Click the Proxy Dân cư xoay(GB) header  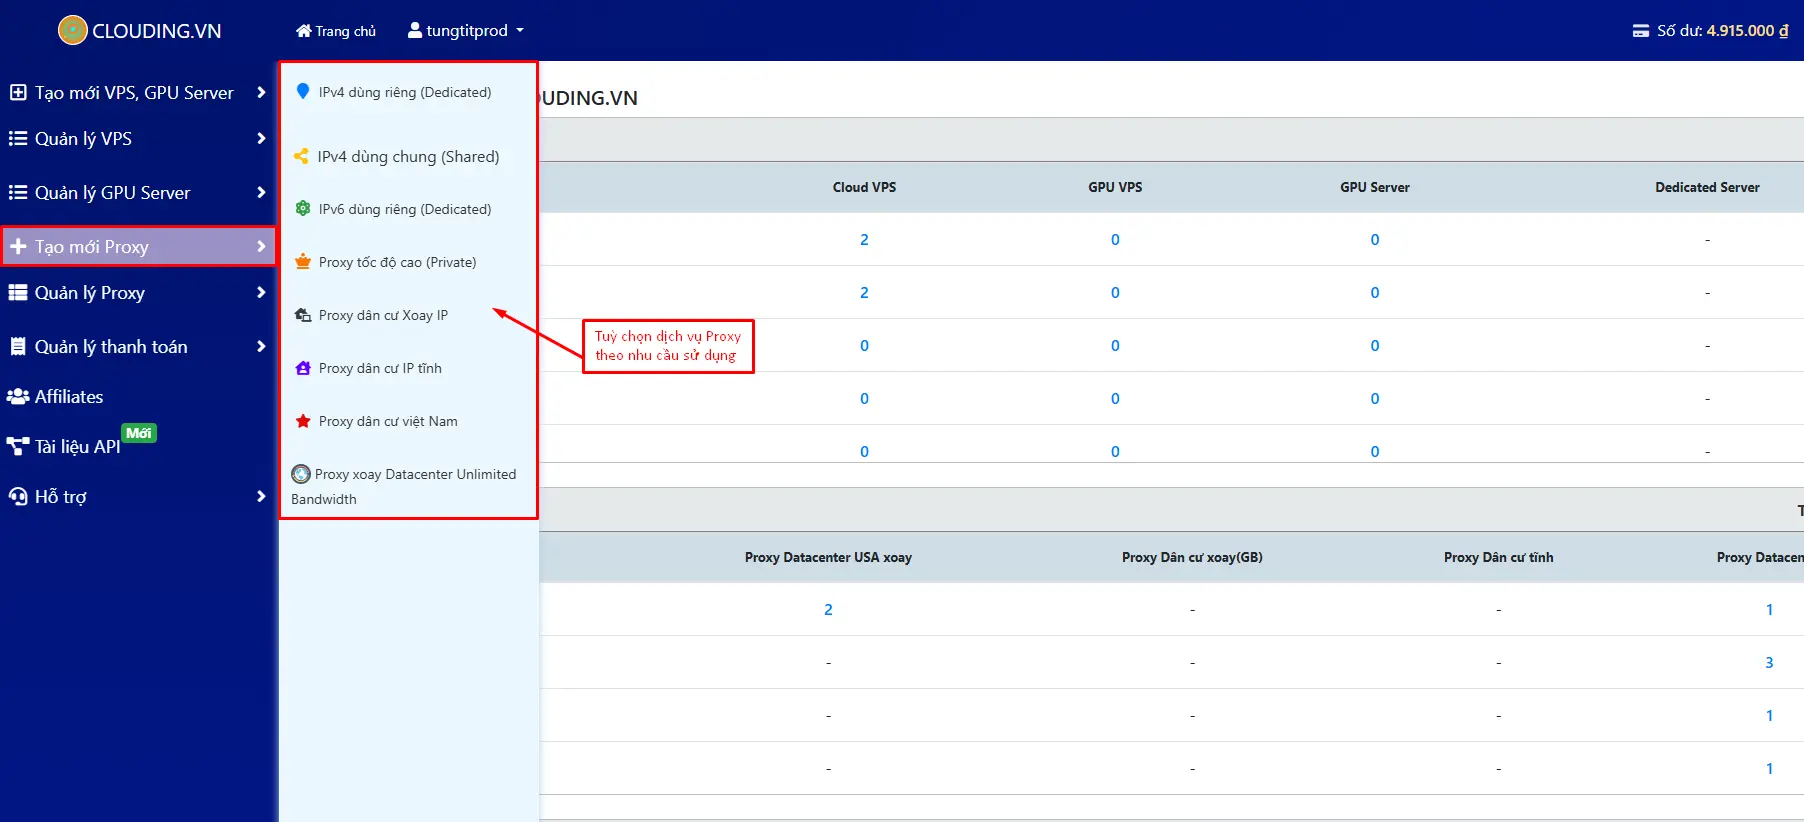click(x=1192, y=557)
